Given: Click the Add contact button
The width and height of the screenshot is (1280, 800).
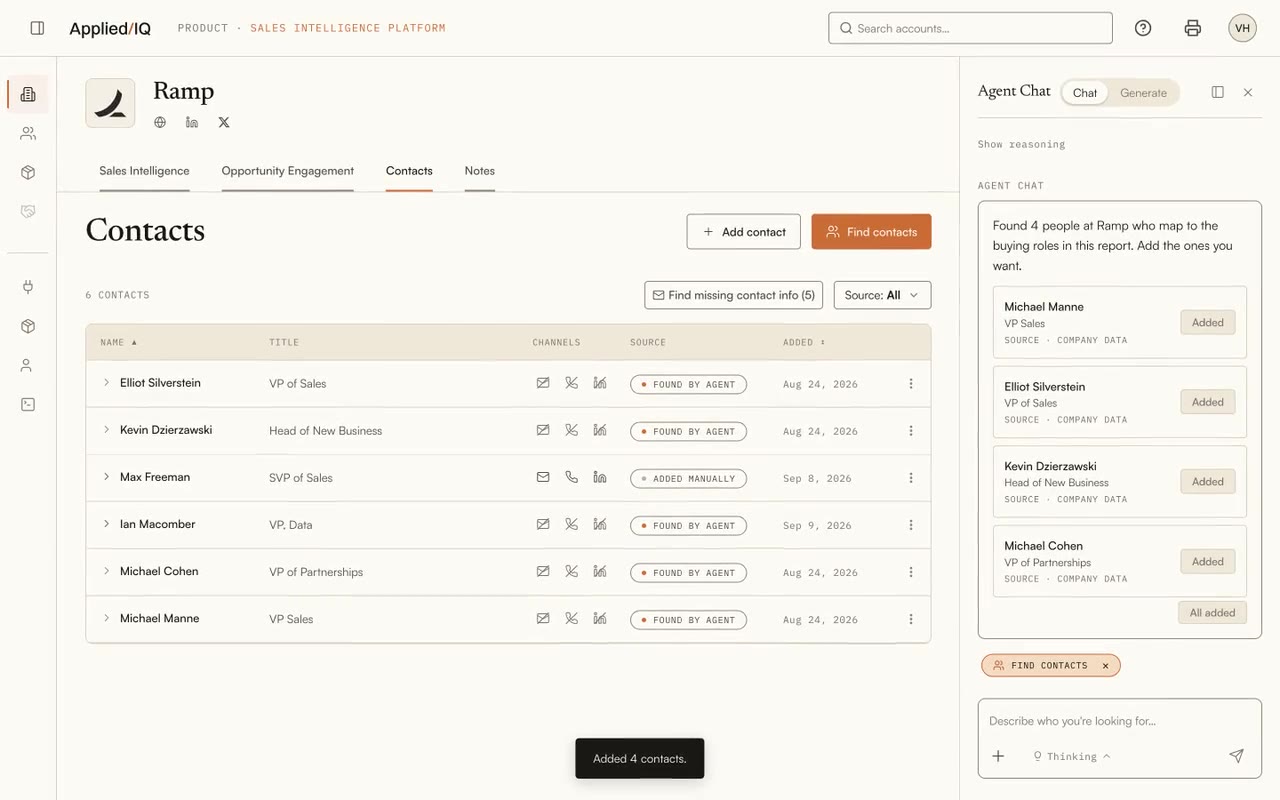Looking at the screenshot, I should (x=743, y=232).
